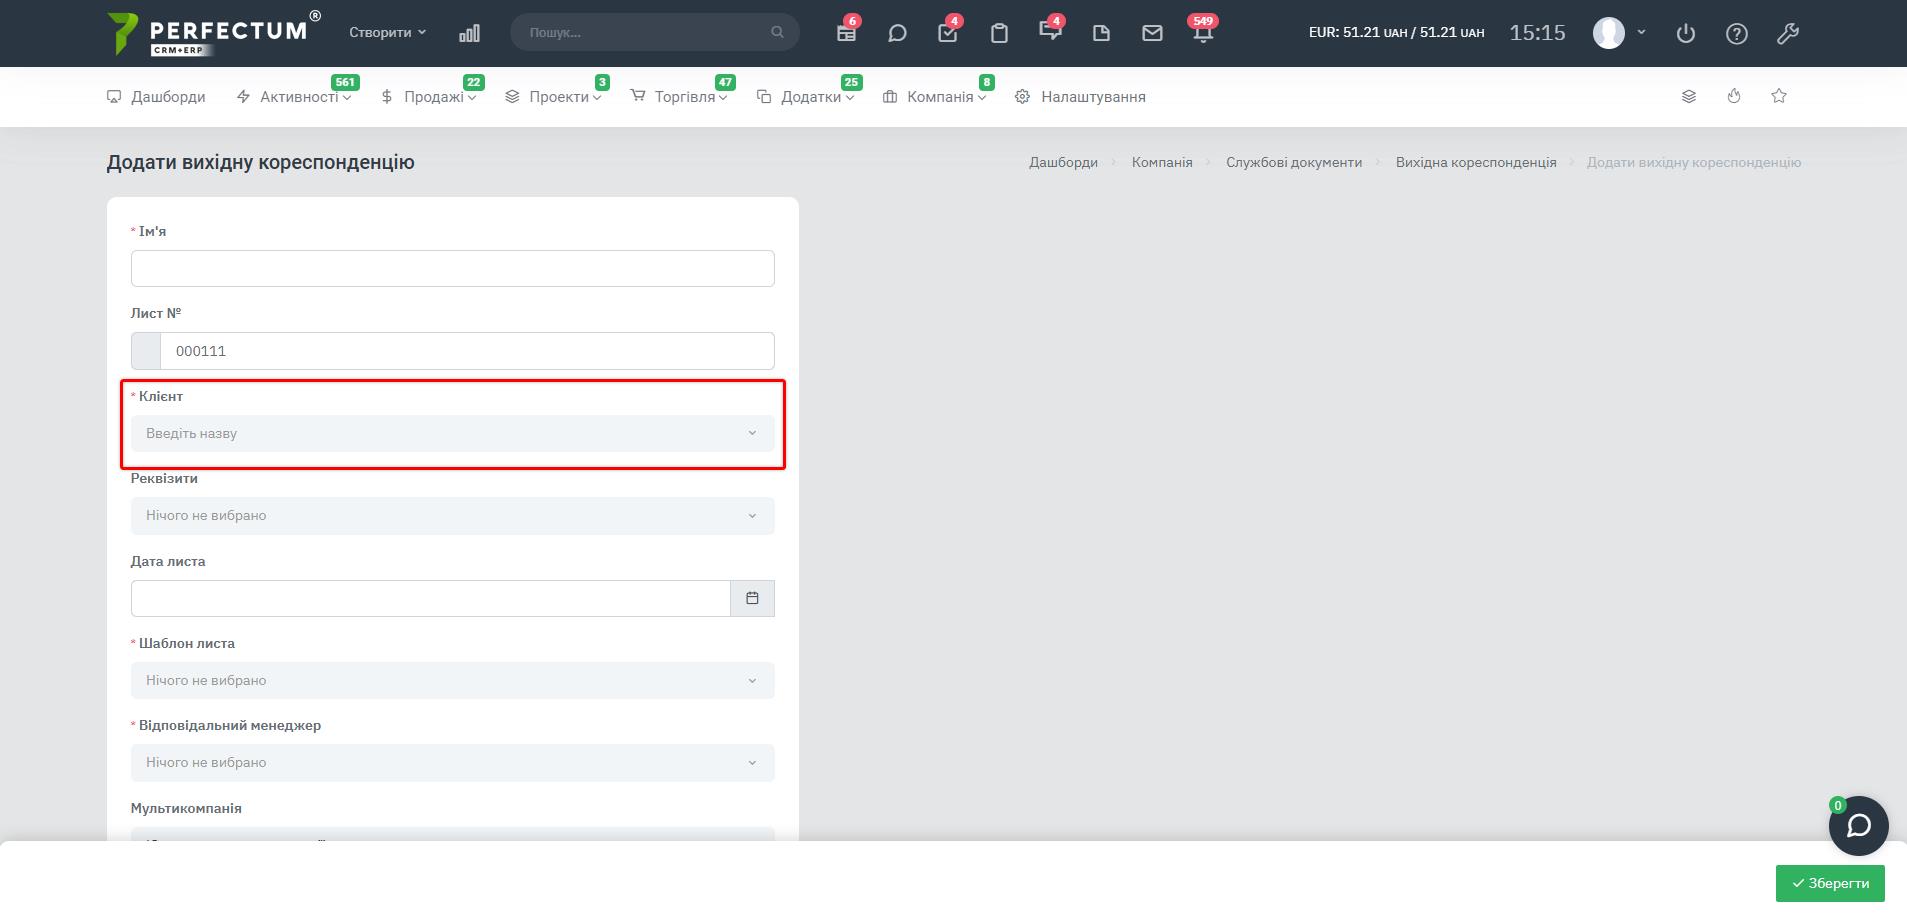This screenshot has height=919, width=1907.
Task: Open the Продажі menu
Action: pyautogui.click(x=432, y=97)
